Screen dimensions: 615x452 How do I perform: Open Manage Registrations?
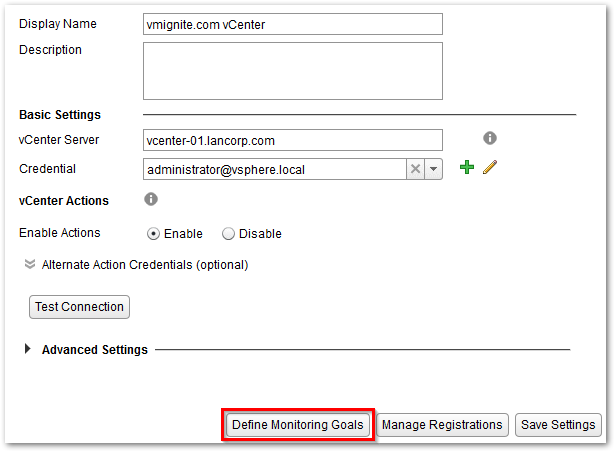point(442,425)
